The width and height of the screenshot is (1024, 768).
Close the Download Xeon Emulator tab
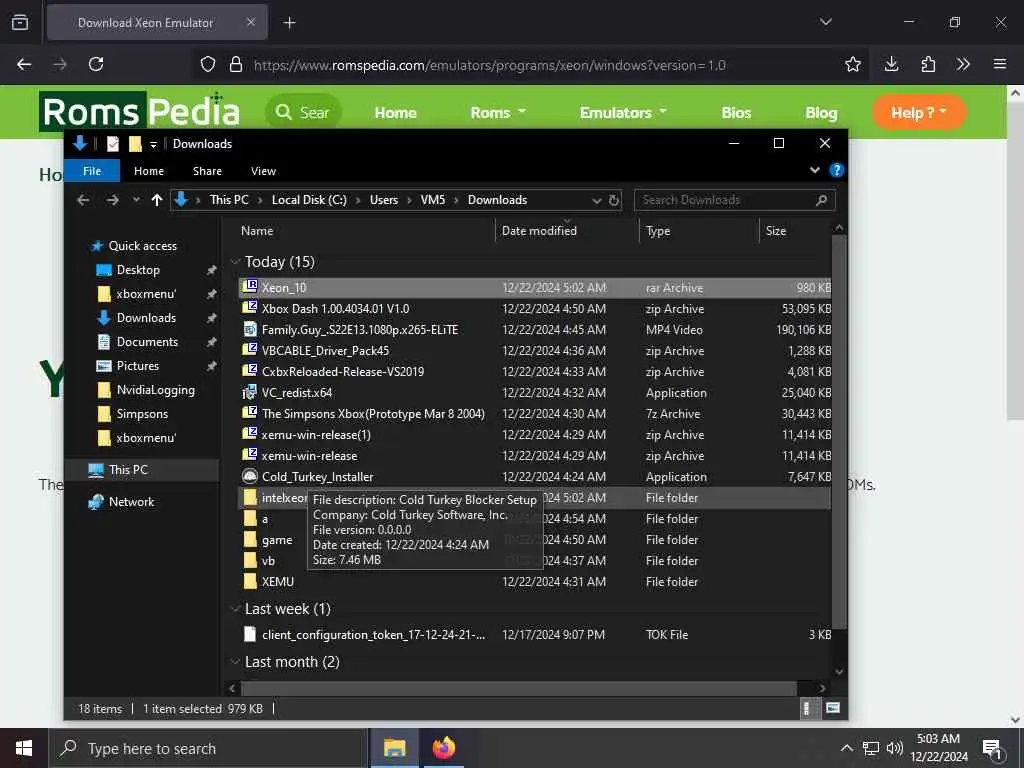251,22
